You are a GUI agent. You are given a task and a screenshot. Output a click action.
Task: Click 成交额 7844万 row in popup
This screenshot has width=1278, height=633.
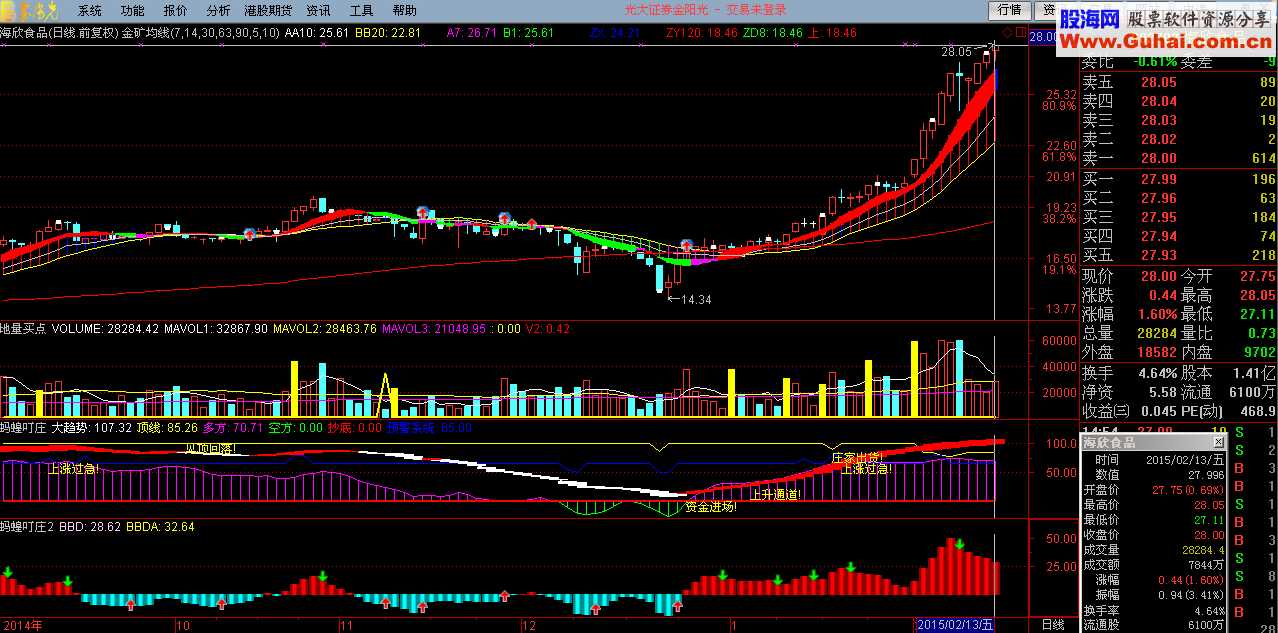pyautogui.click(x=1155, y=565)
